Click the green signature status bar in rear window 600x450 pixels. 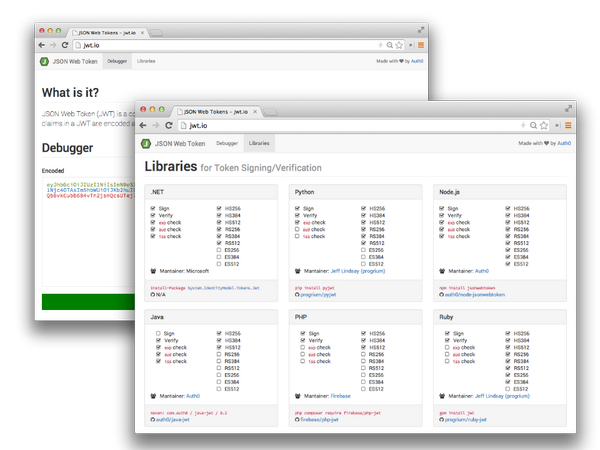88,302
